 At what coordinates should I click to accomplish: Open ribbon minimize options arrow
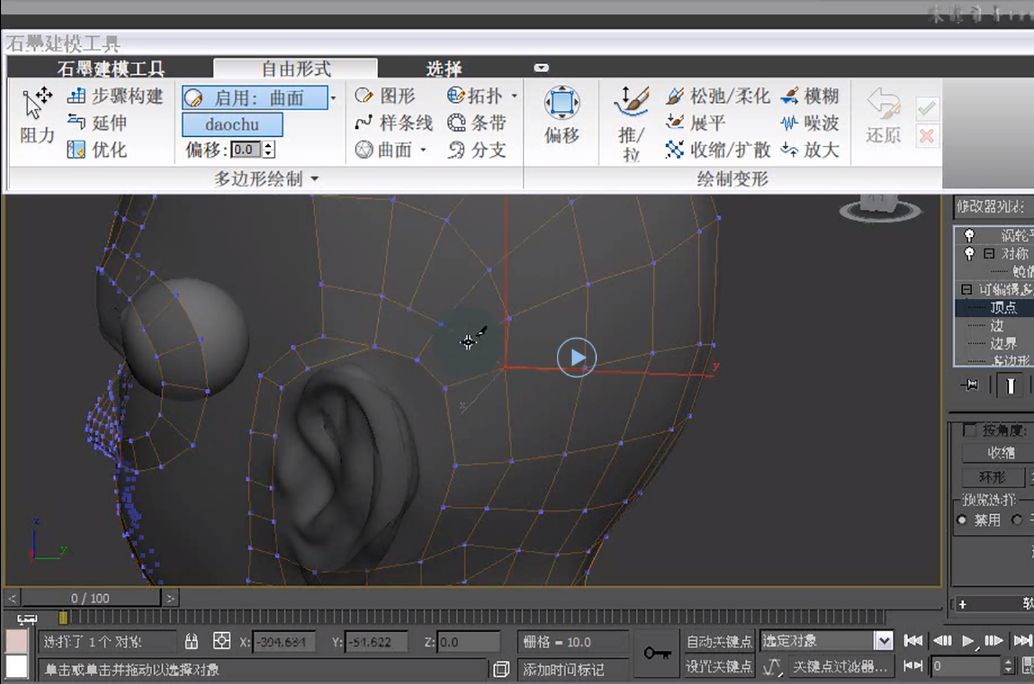tap(541, 67)
